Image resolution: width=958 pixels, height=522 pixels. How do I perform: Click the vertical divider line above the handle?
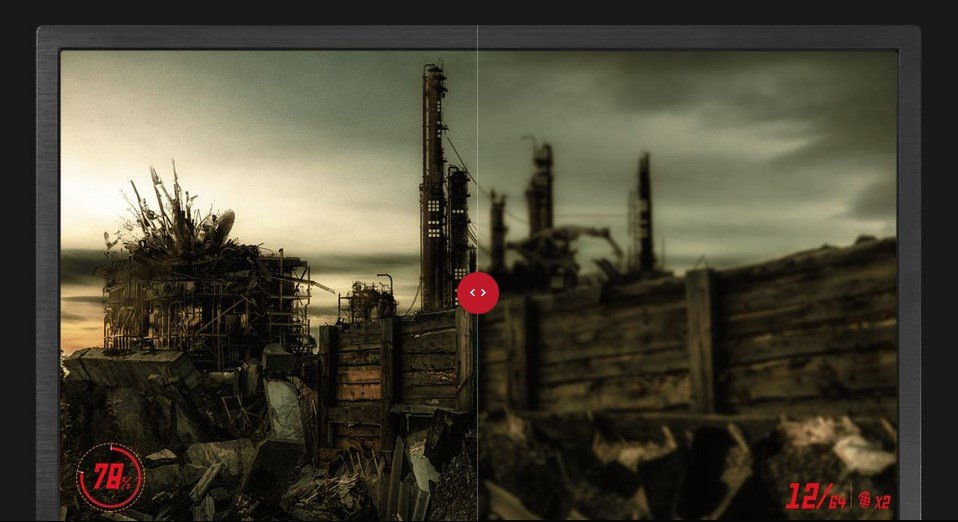tap(477, 150)
